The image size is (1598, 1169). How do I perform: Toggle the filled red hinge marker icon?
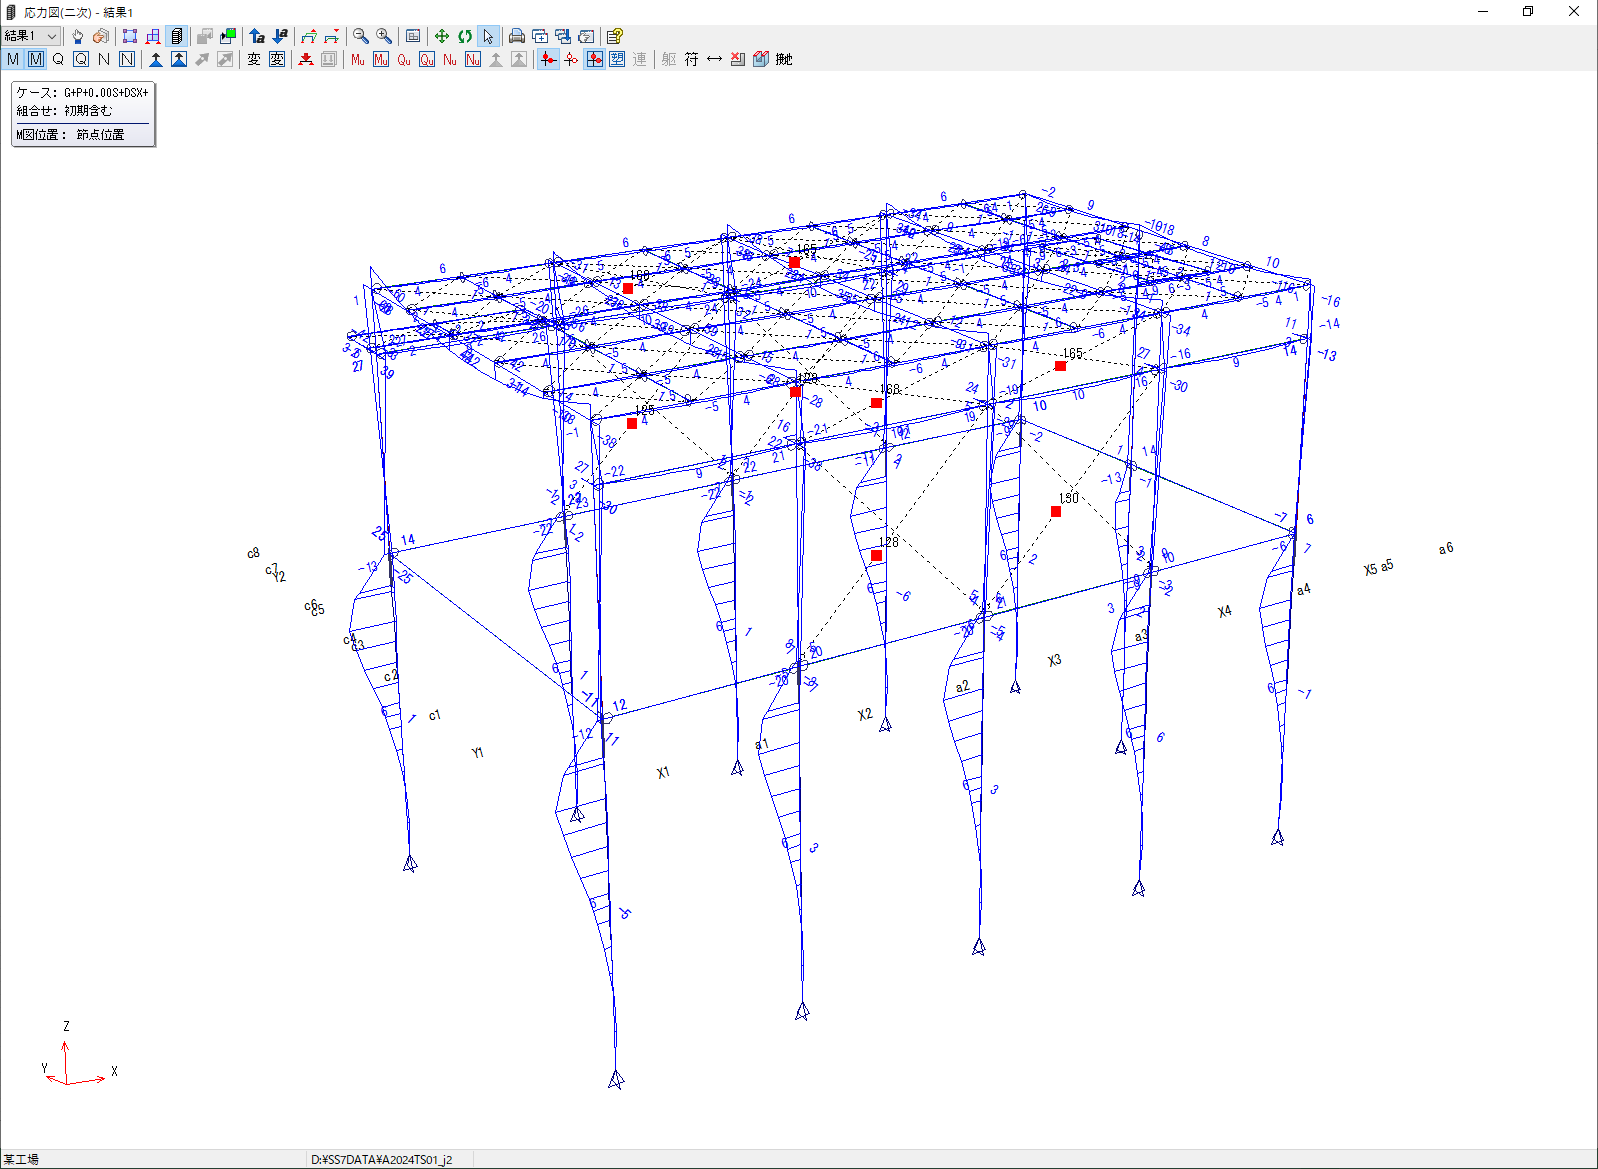pos(548,59)
